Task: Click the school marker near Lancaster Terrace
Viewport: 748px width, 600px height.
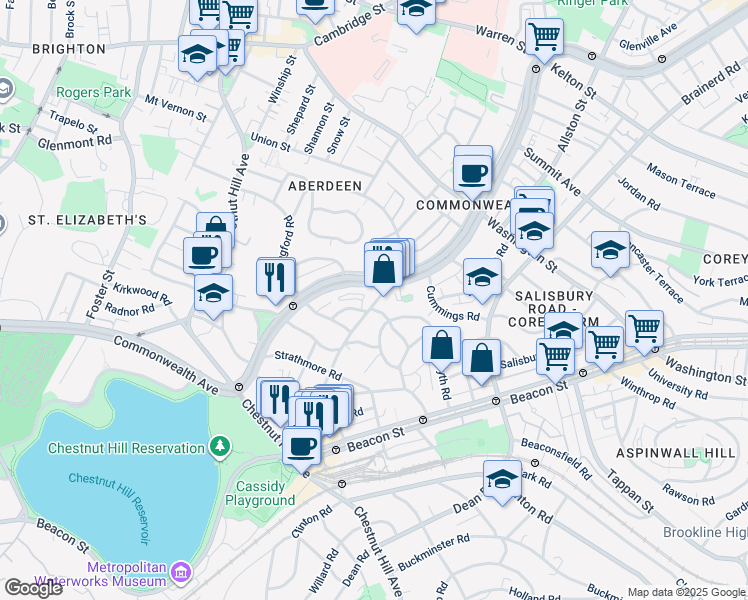Action: pos(610,251)
